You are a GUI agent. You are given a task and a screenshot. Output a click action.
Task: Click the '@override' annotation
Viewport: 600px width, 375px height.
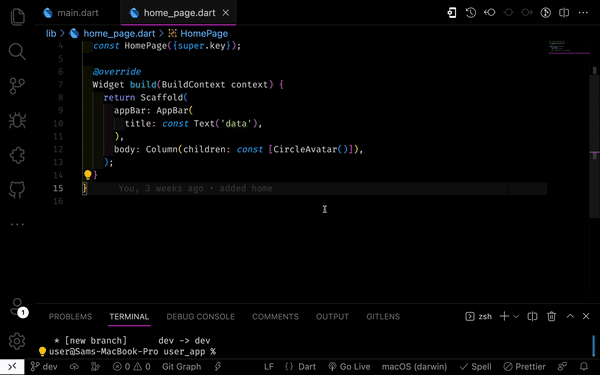(x=117, y=72)
